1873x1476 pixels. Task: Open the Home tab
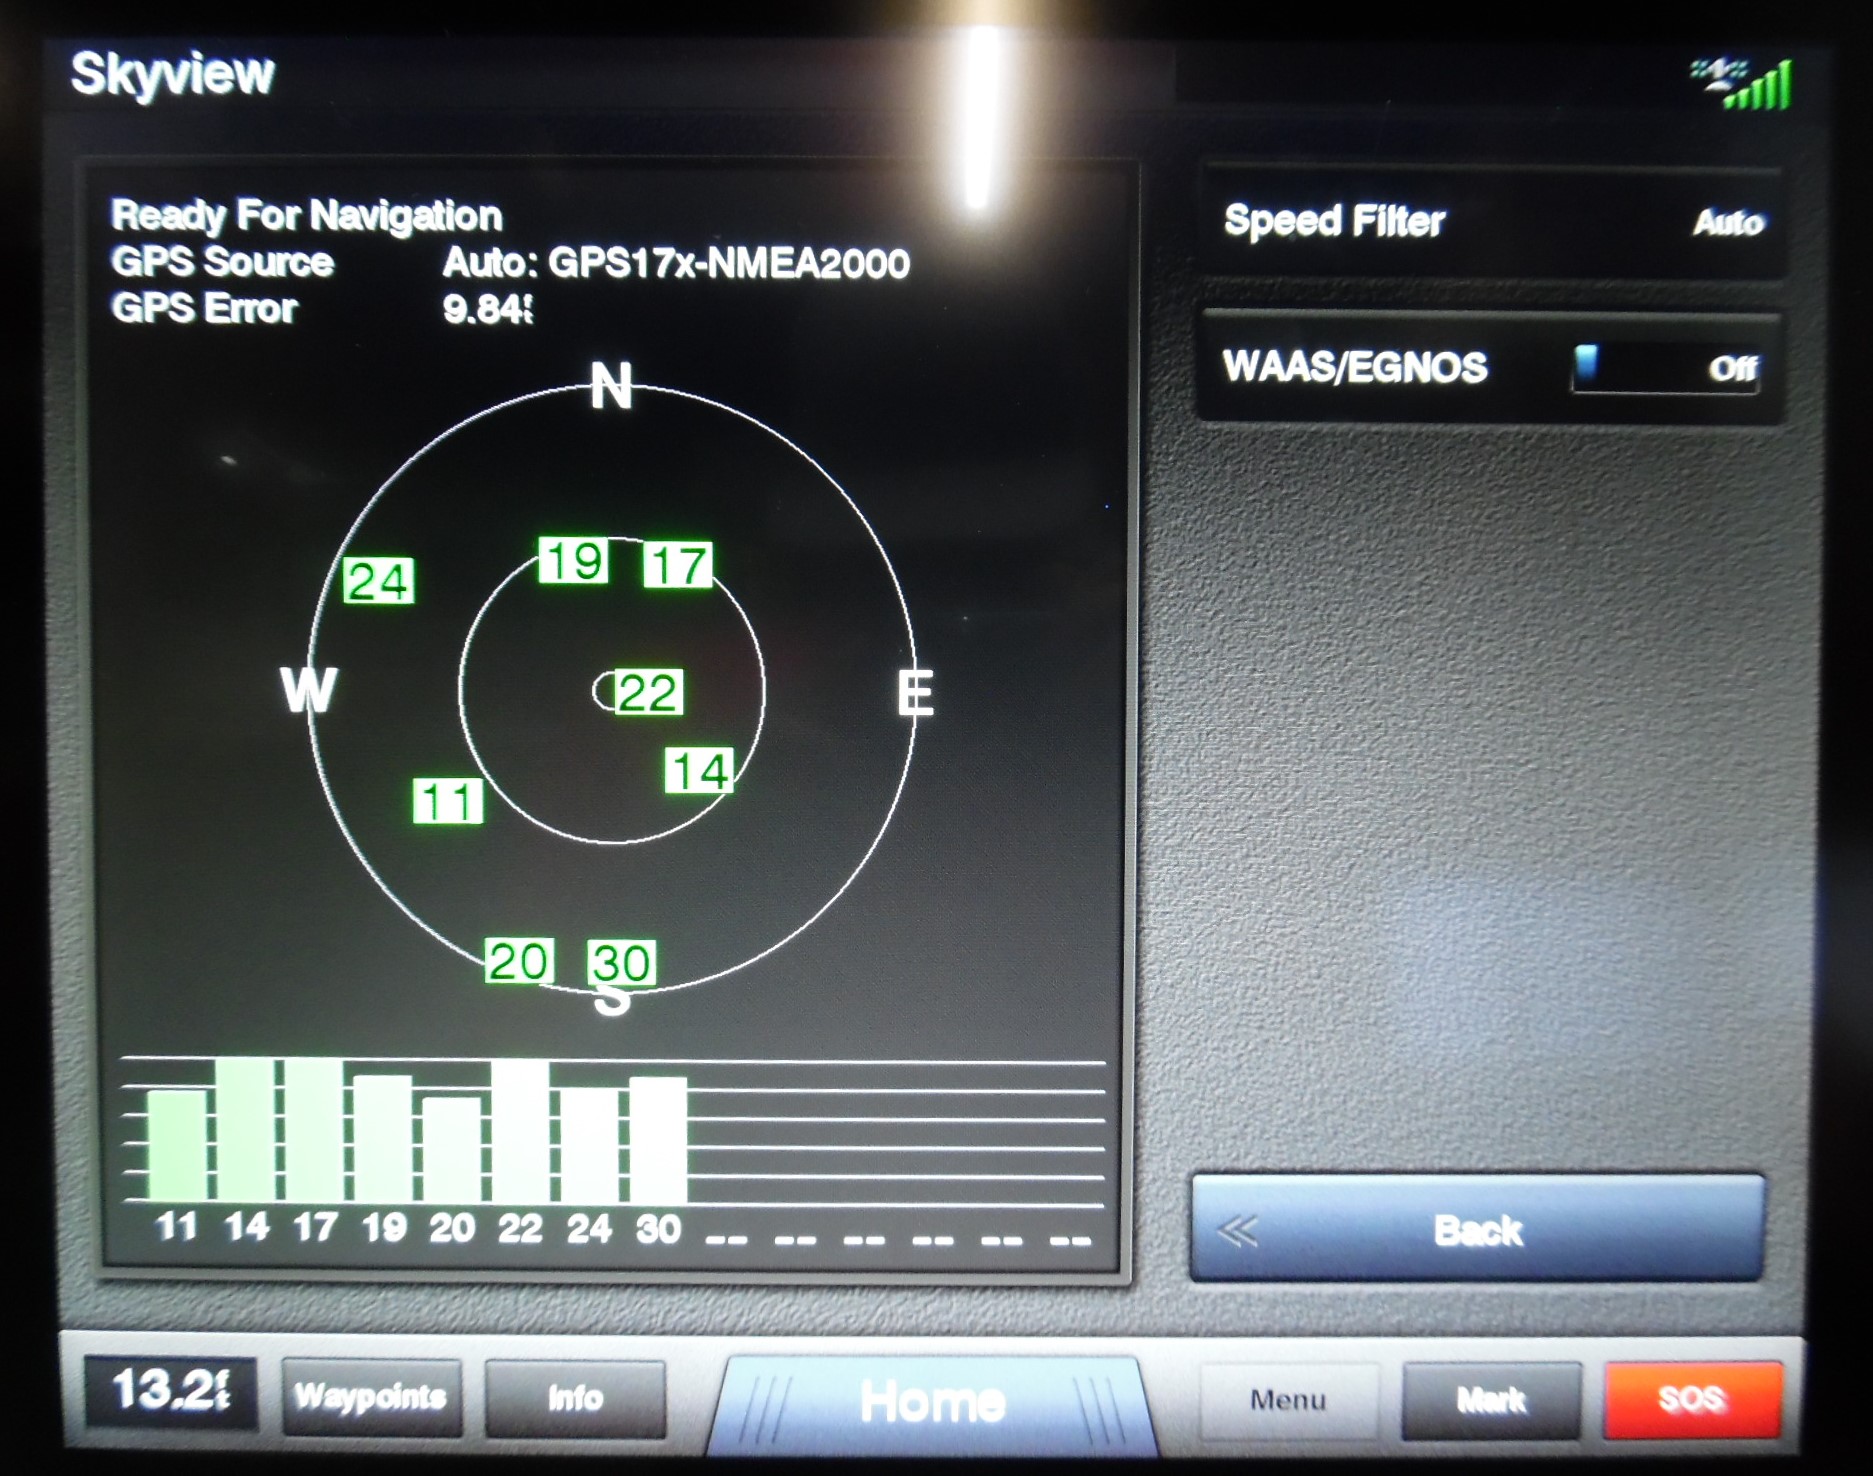click(931, 1400)
